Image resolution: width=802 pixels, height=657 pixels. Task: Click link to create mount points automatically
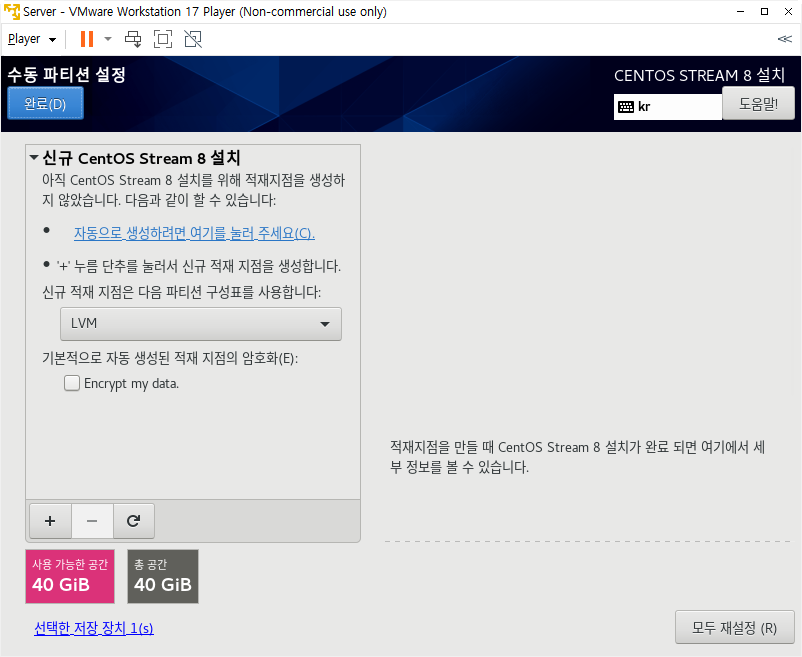(x=194, y=233)
